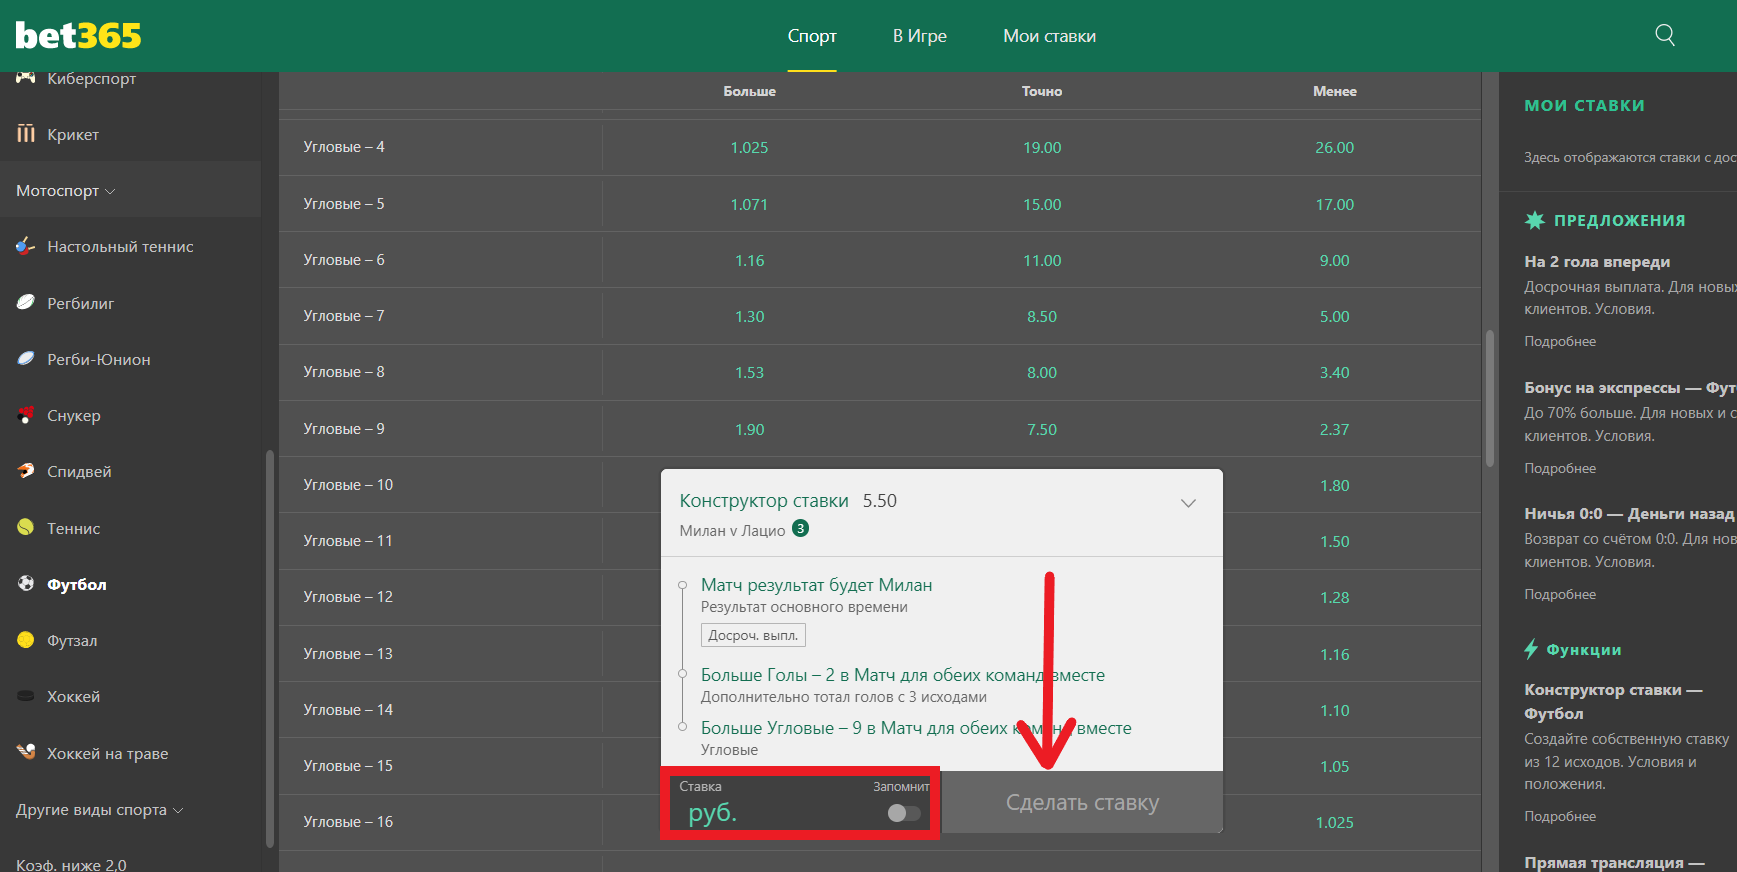Viewport: 1737px width, 872px height.
Task: Click the Досроч. выпл. badge
Action: tap(753, 635)
